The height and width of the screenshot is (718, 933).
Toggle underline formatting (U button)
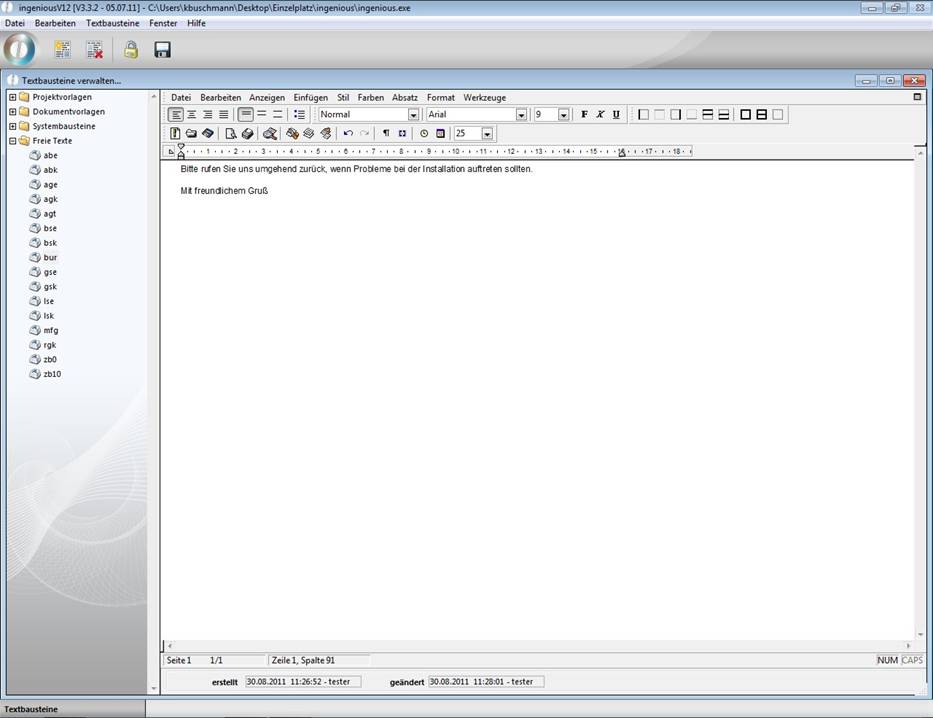[x=616, y=115]
